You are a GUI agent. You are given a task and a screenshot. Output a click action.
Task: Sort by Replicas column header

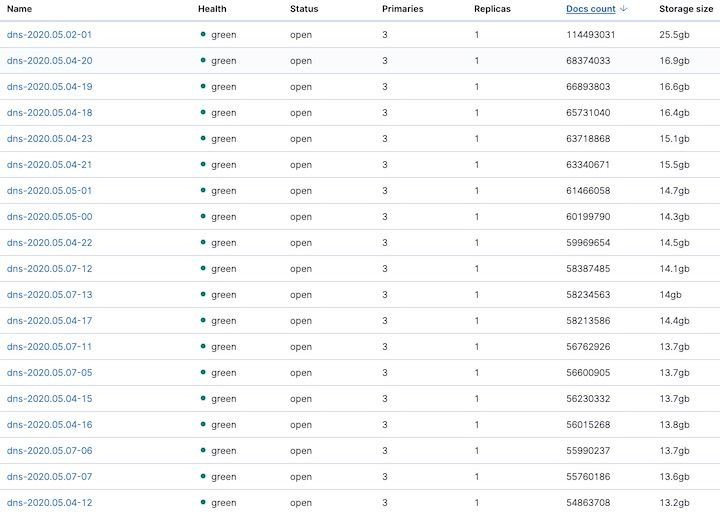pyautogui.click(x=493, y=9)
